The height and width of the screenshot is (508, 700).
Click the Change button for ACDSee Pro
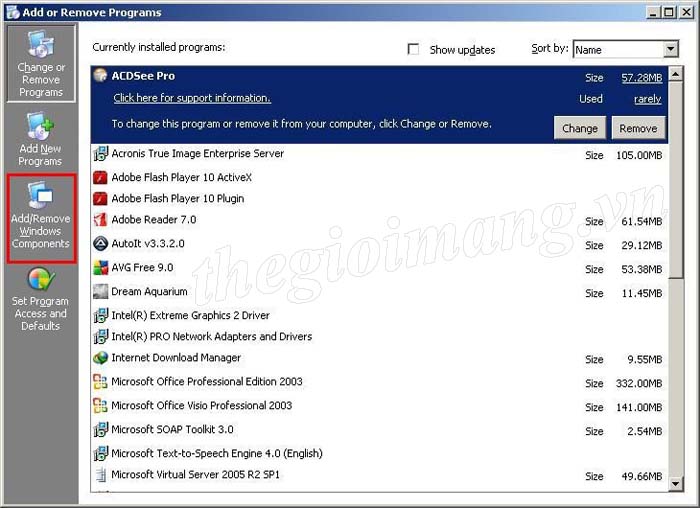tap(579, 128)
